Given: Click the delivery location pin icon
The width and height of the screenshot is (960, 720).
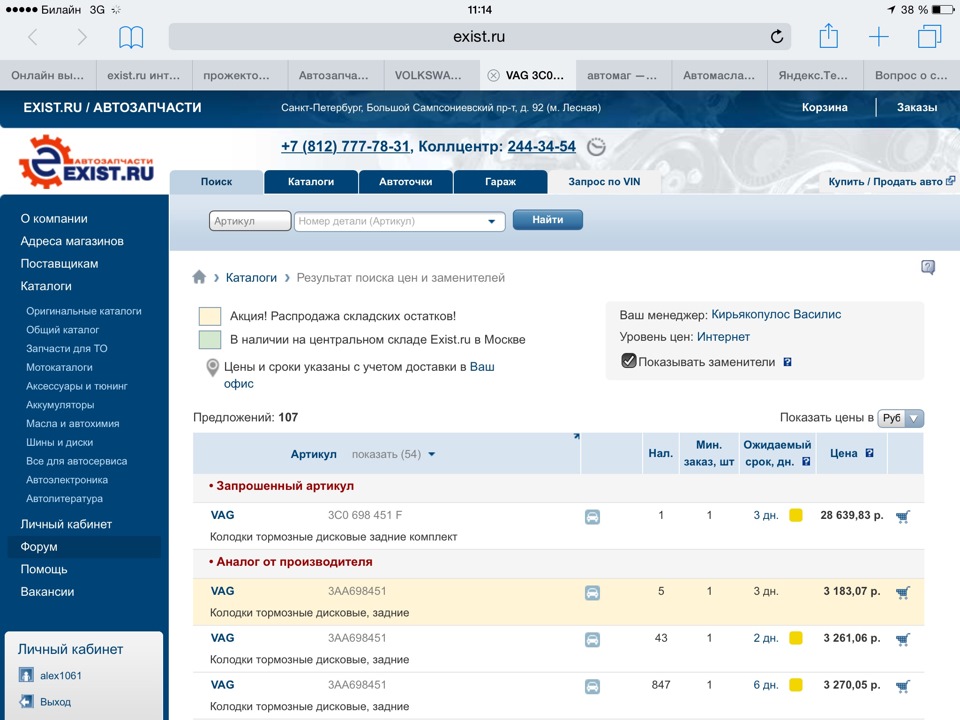Looking at the screenshot, I should click(x=212, y=367).
